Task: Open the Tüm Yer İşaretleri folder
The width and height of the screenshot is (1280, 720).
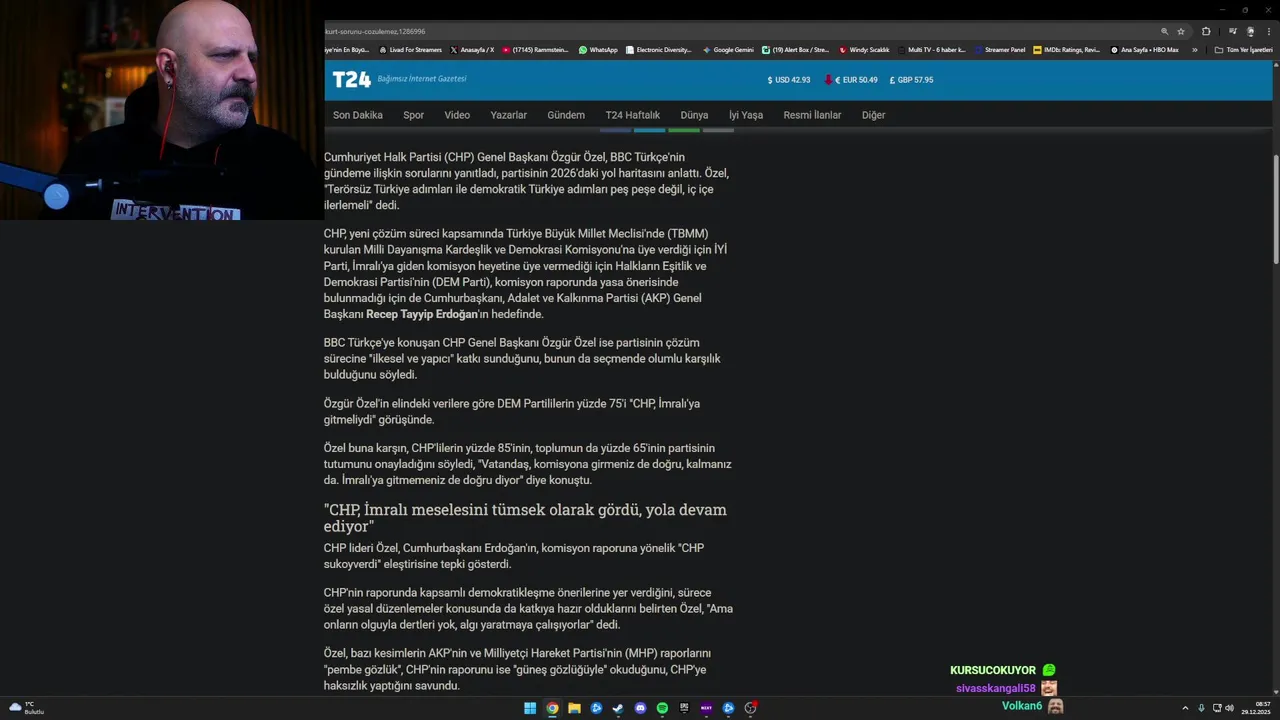Action: 1244,50
